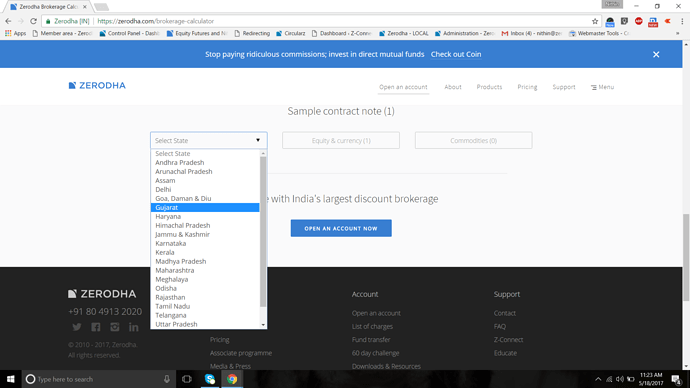Choose Uttar Pradesh from the state list

(x=205, y=324)
